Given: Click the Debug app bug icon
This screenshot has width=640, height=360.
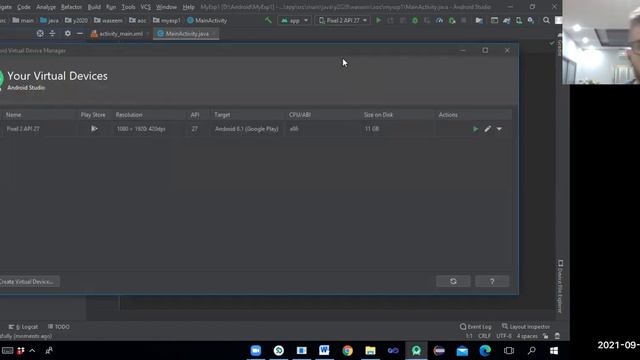Looking at the screenshot, I should [x=415, y=20].
